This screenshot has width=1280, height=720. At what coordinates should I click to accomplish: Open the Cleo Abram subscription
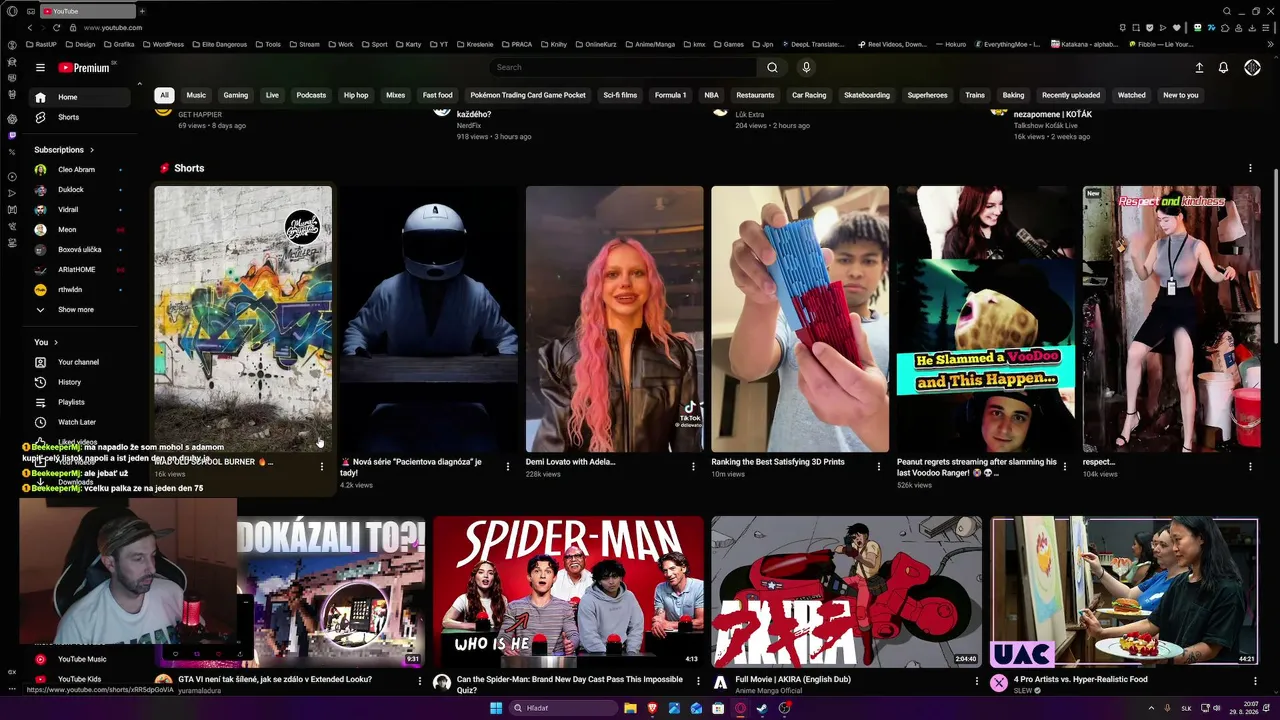(80, 170)
